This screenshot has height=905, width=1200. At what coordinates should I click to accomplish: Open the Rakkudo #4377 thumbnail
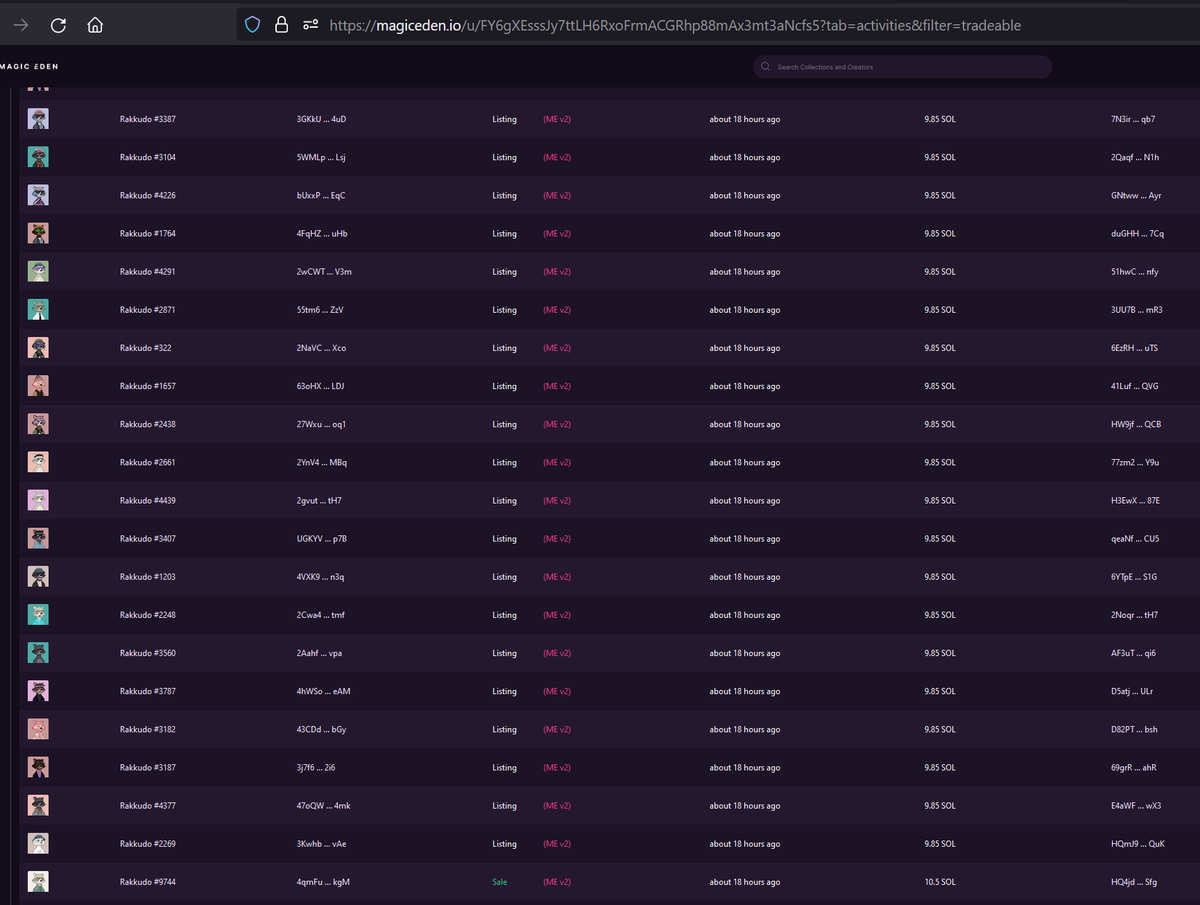[x=38, y=805]
